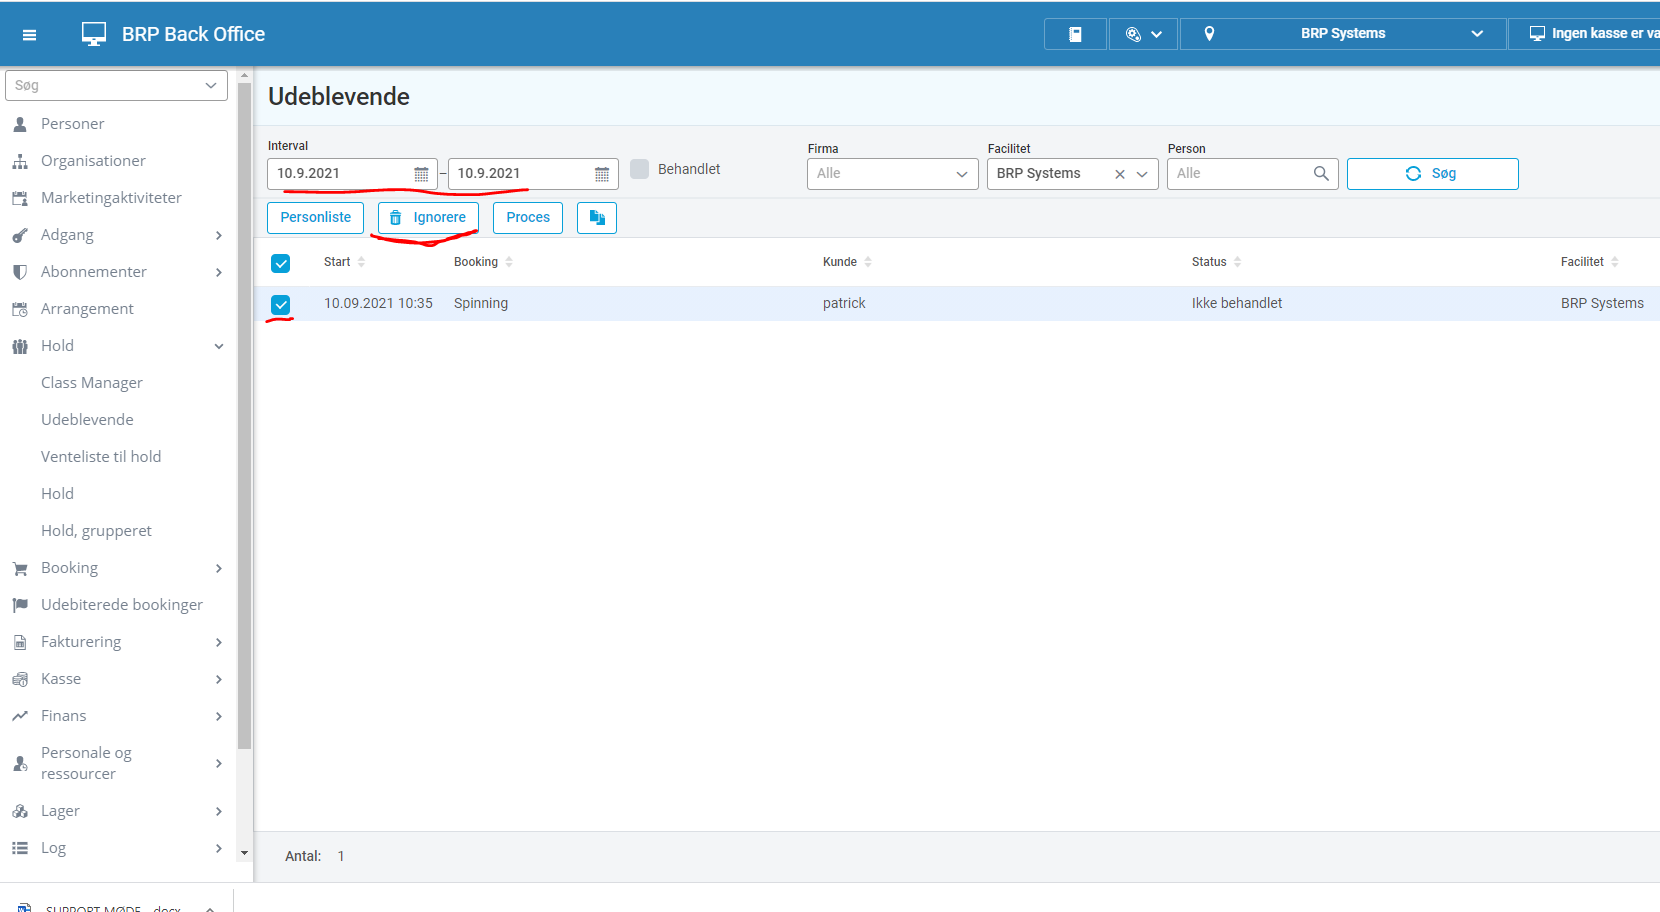Toggle the select-all header checkbox
Image resolution: width=1660 pixels, height=912 pixels.
point(281,263)
